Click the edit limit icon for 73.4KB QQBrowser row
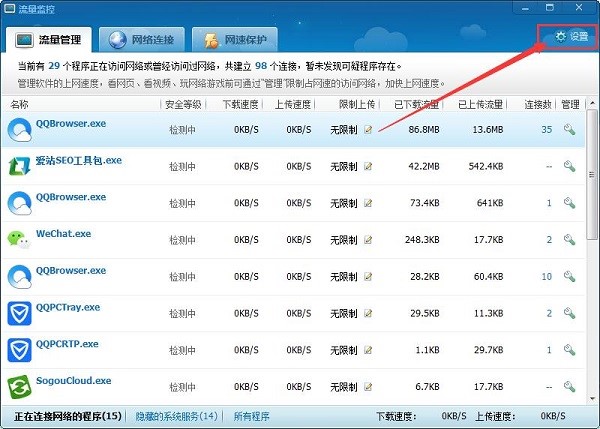 (368, 203)
